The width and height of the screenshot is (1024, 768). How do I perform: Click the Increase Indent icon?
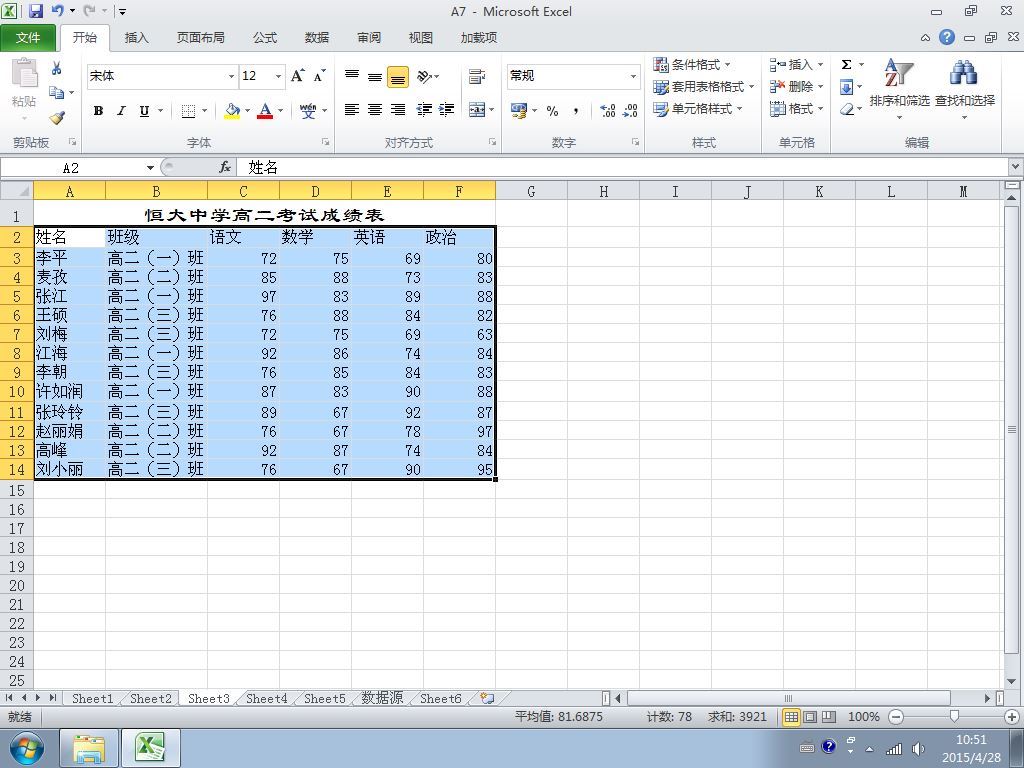coord(446,110)
